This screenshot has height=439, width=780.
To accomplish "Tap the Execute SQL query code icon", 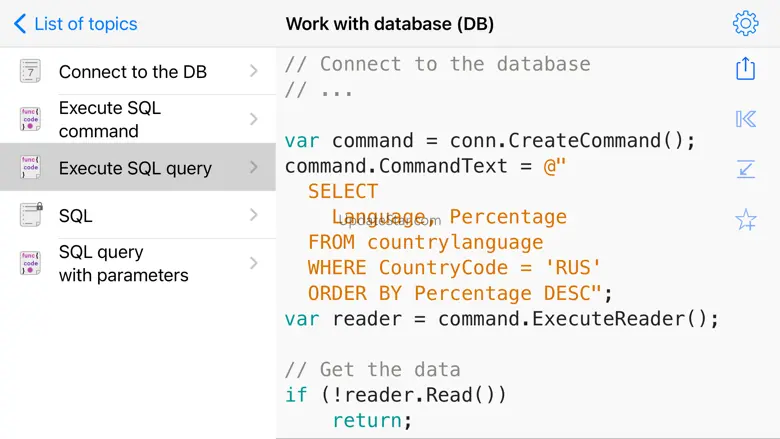I will (30, 168).
